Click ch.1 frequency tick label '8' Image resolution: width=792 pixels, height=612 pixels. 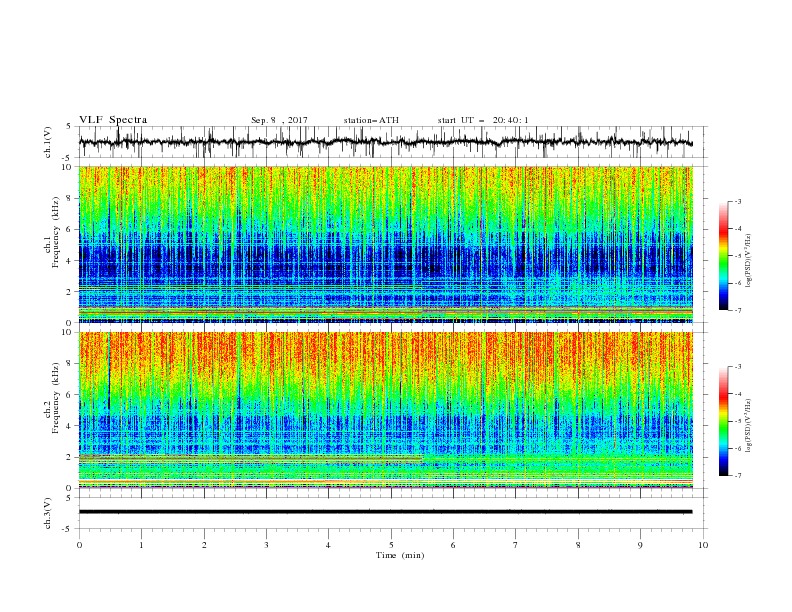(x=70, y=198)
